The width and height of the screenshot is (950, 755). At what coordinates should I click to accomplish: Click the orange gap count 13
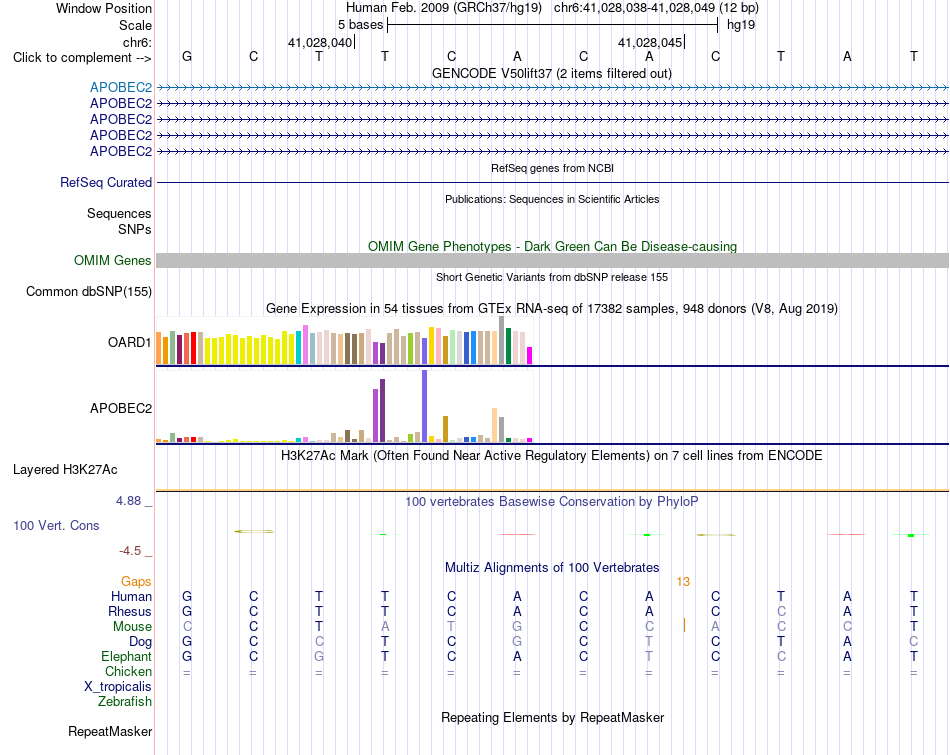pos(683,582)
